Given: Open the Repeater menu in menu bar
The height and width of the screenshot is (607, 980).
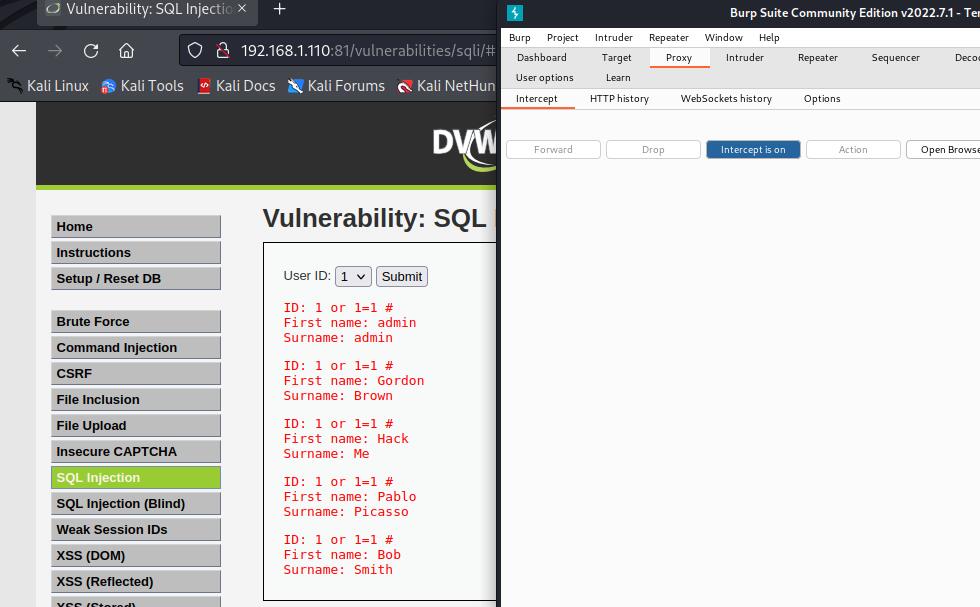Looking at the screenshot, I should tap(669, 38).
